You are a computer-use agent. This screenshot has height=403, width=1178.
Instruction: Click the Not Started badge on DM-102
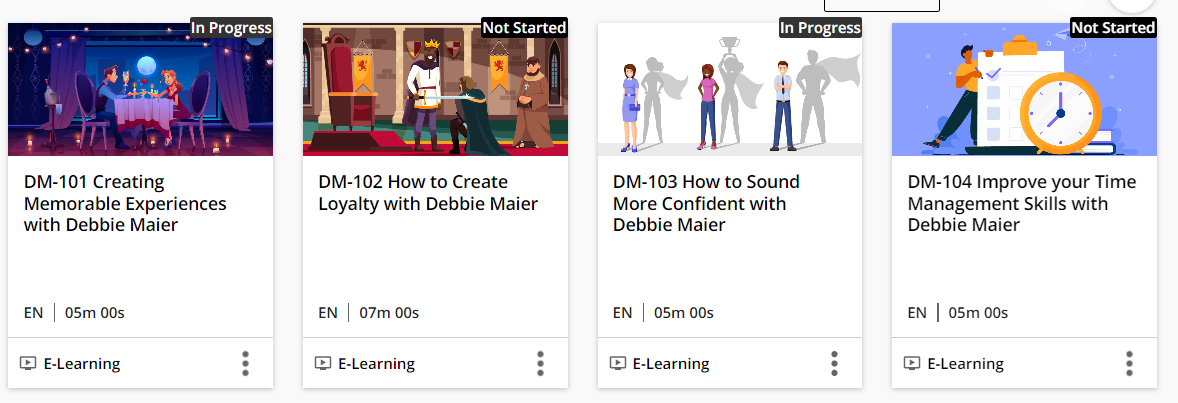tap(524, 28)
